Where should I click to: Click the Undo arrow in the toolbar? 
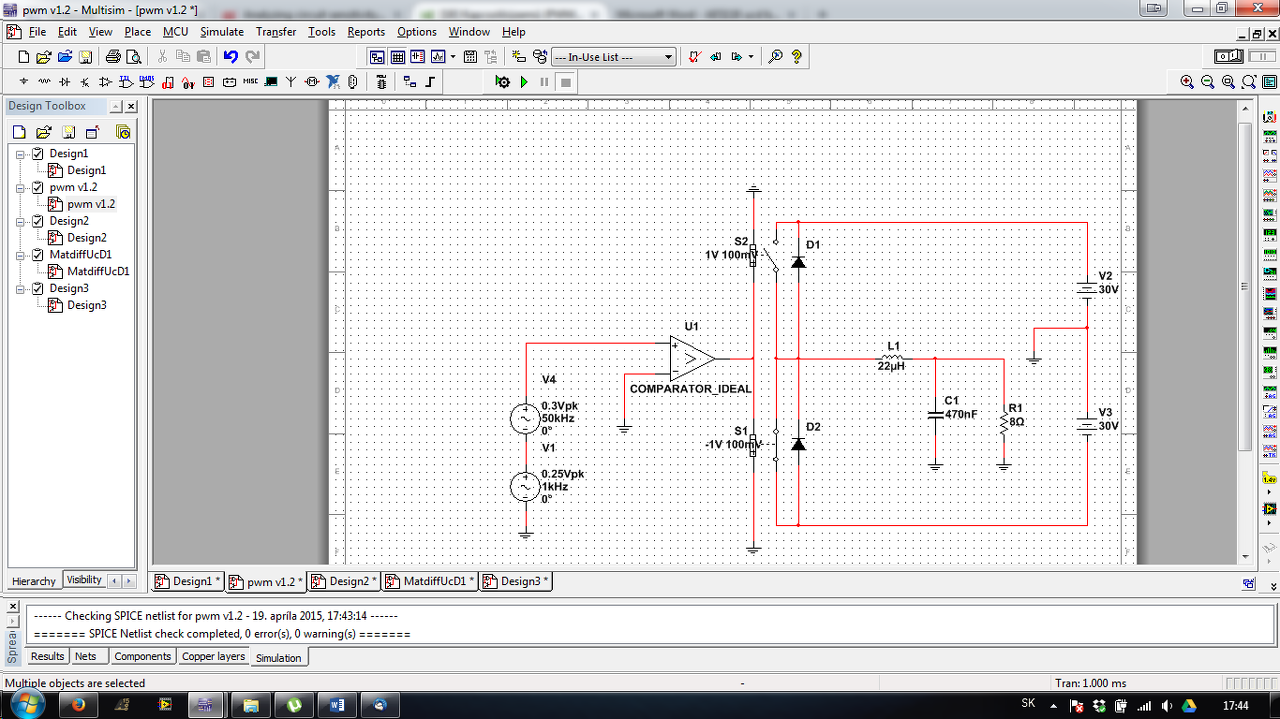[231, 57]
